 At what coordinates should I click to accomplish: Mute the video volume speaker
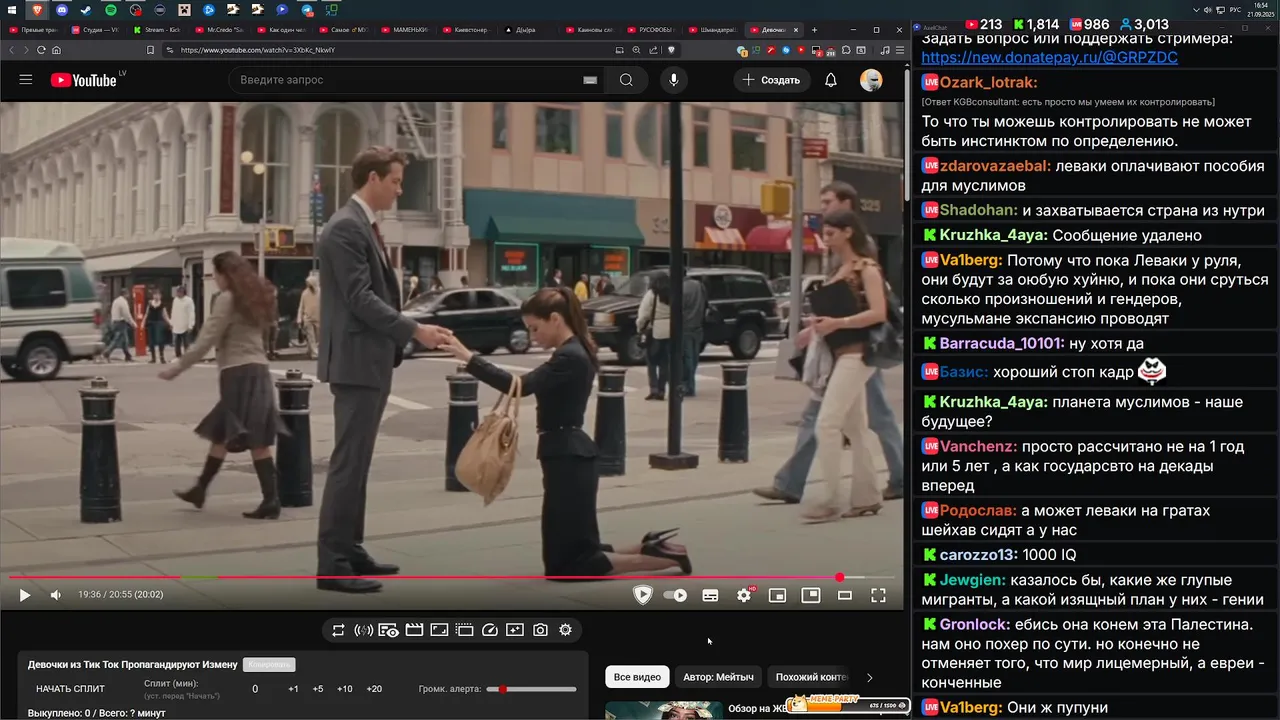[x=56, y=595]
